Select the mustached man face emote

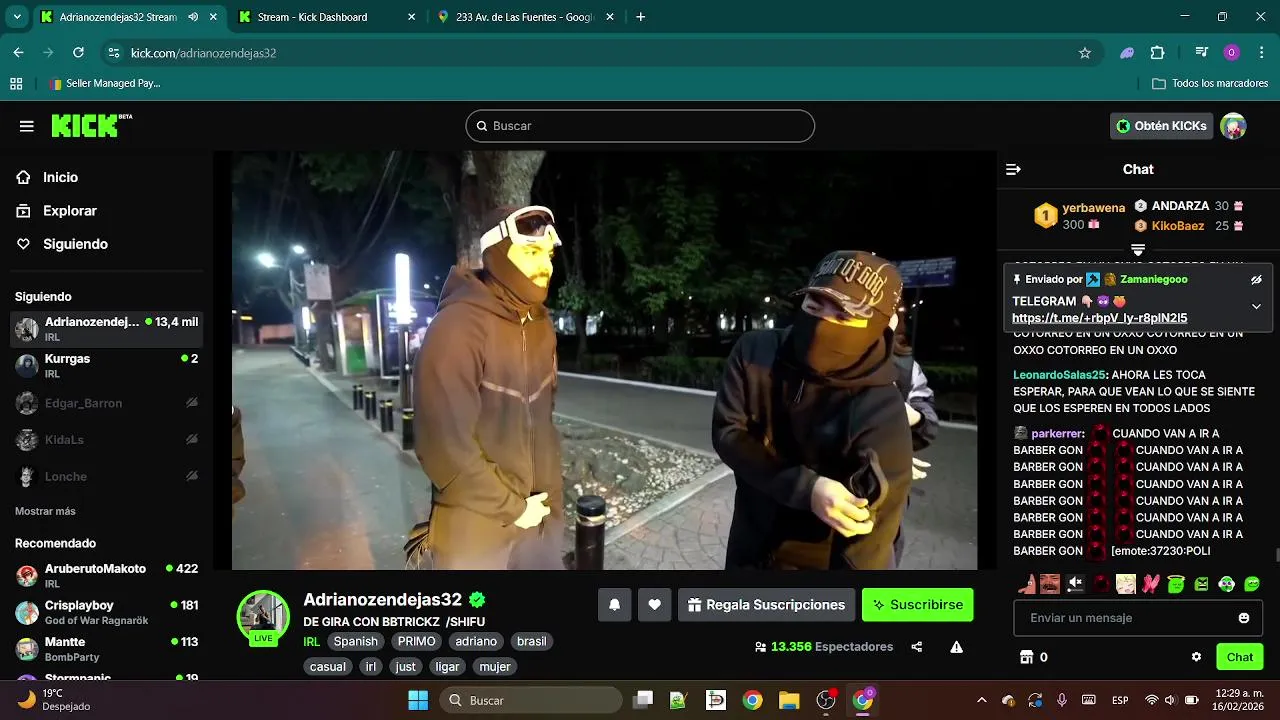(x=1049, y=583)
